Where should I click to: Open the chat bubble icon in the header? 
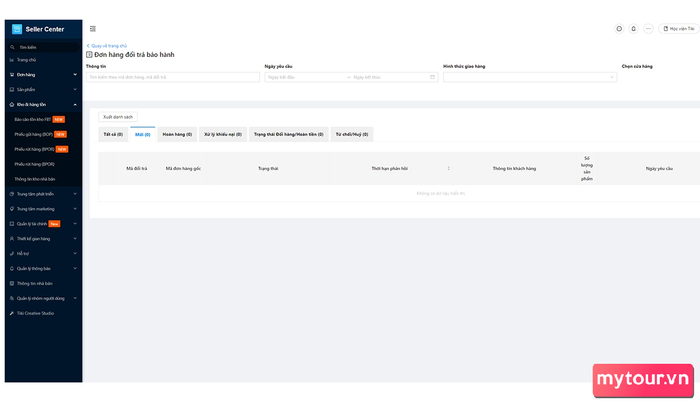(x=619, y=29)
